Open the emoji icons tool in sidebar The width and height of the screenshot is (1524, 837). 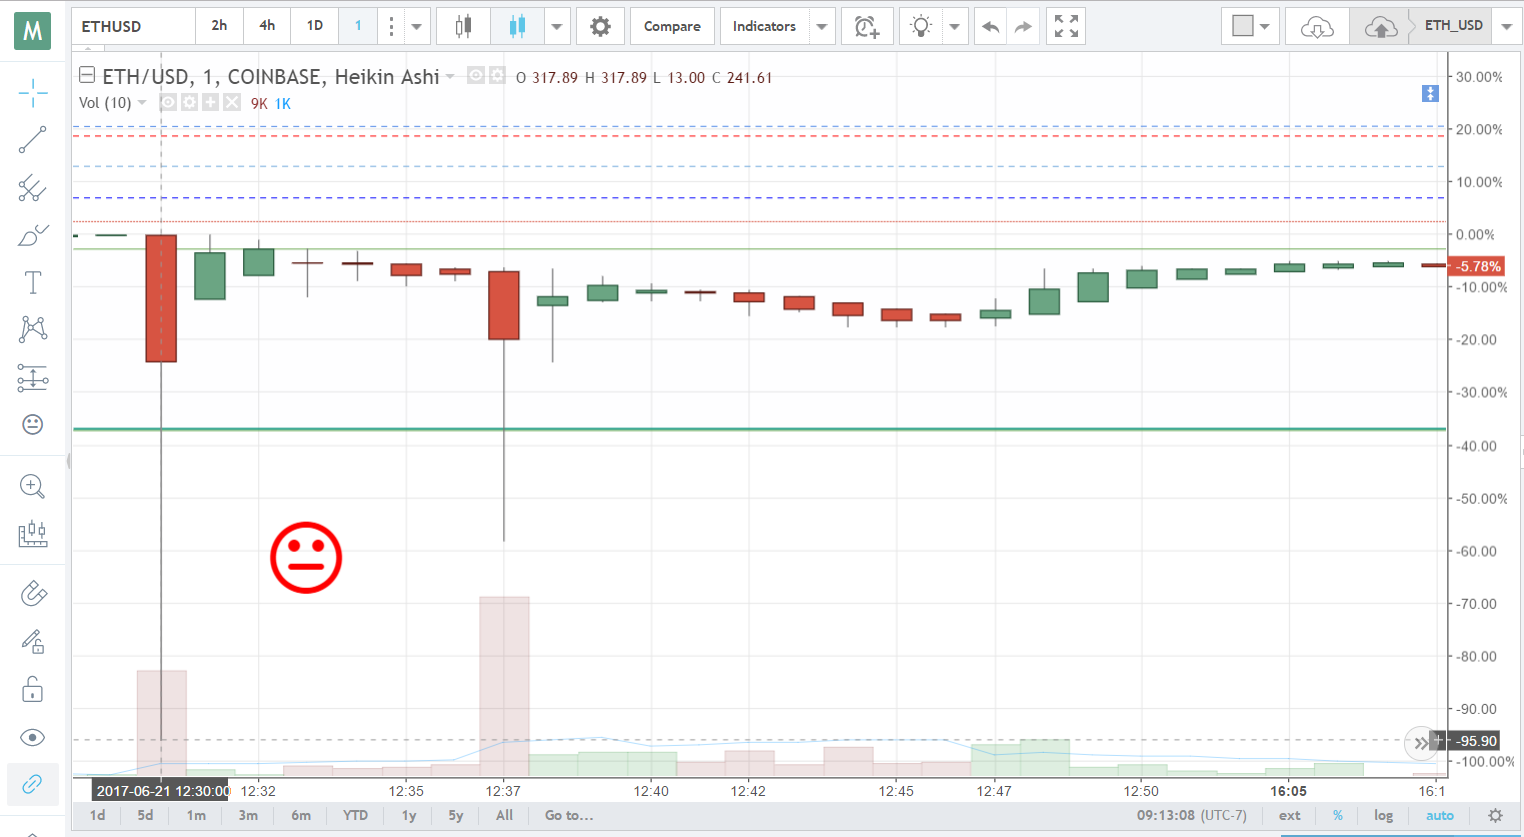(x=33, y=424)
